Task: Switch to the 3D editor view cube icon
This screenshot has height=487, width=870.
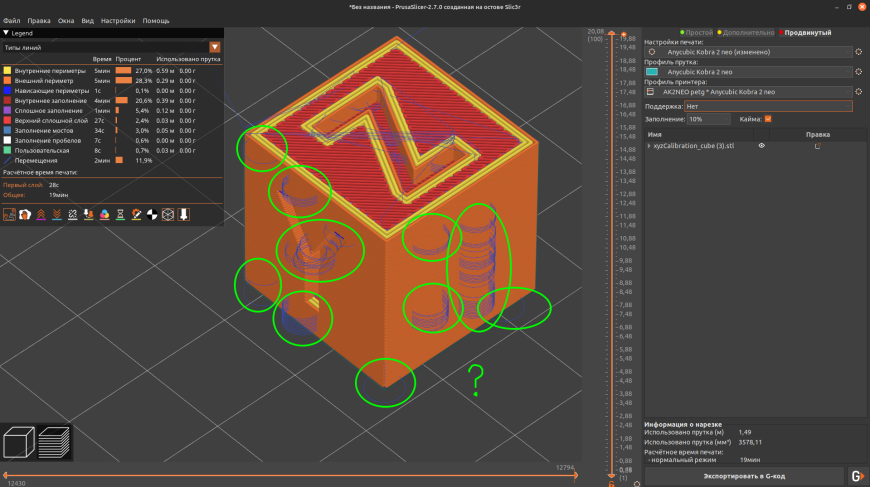Action: point(20,442)
